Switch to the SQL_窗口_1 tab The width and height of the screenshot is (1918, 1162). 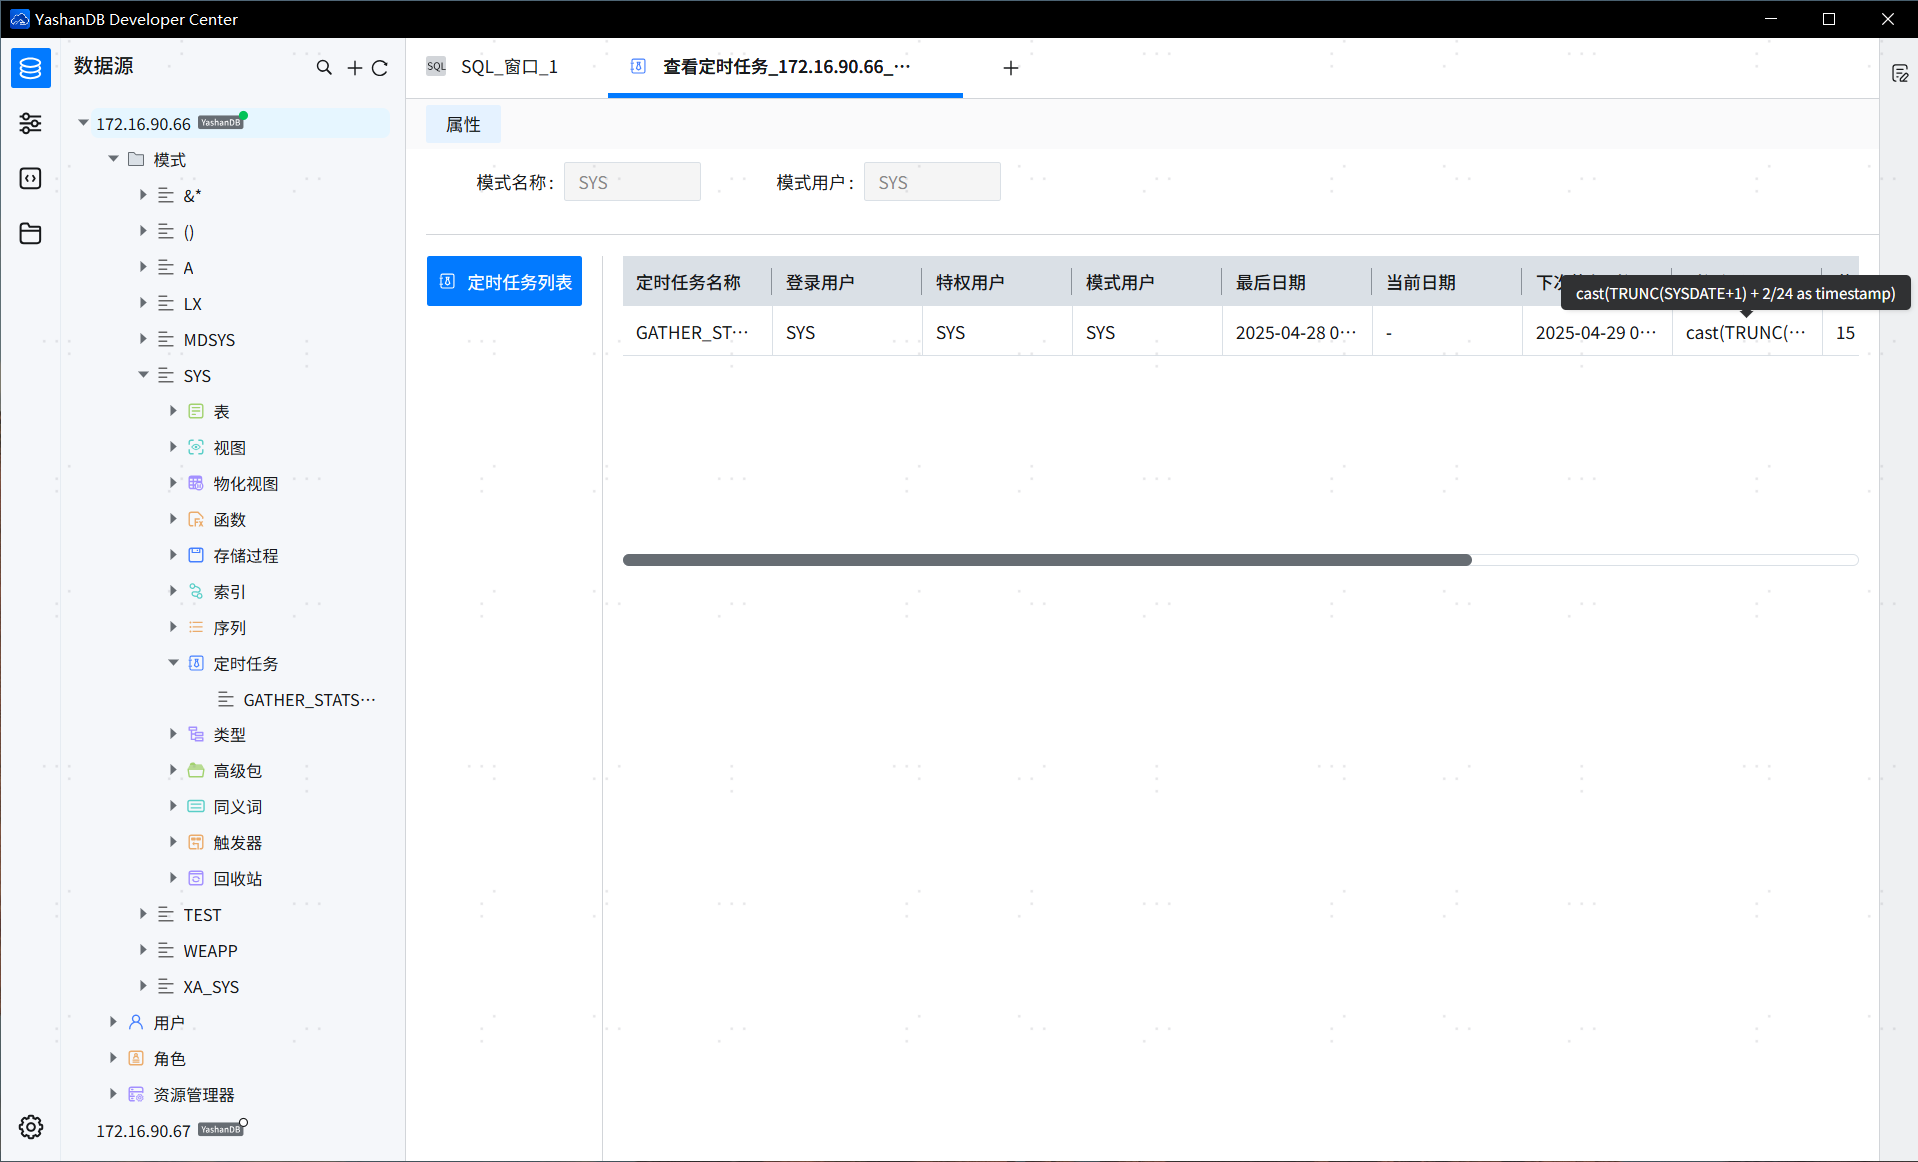tap(508, 67)
